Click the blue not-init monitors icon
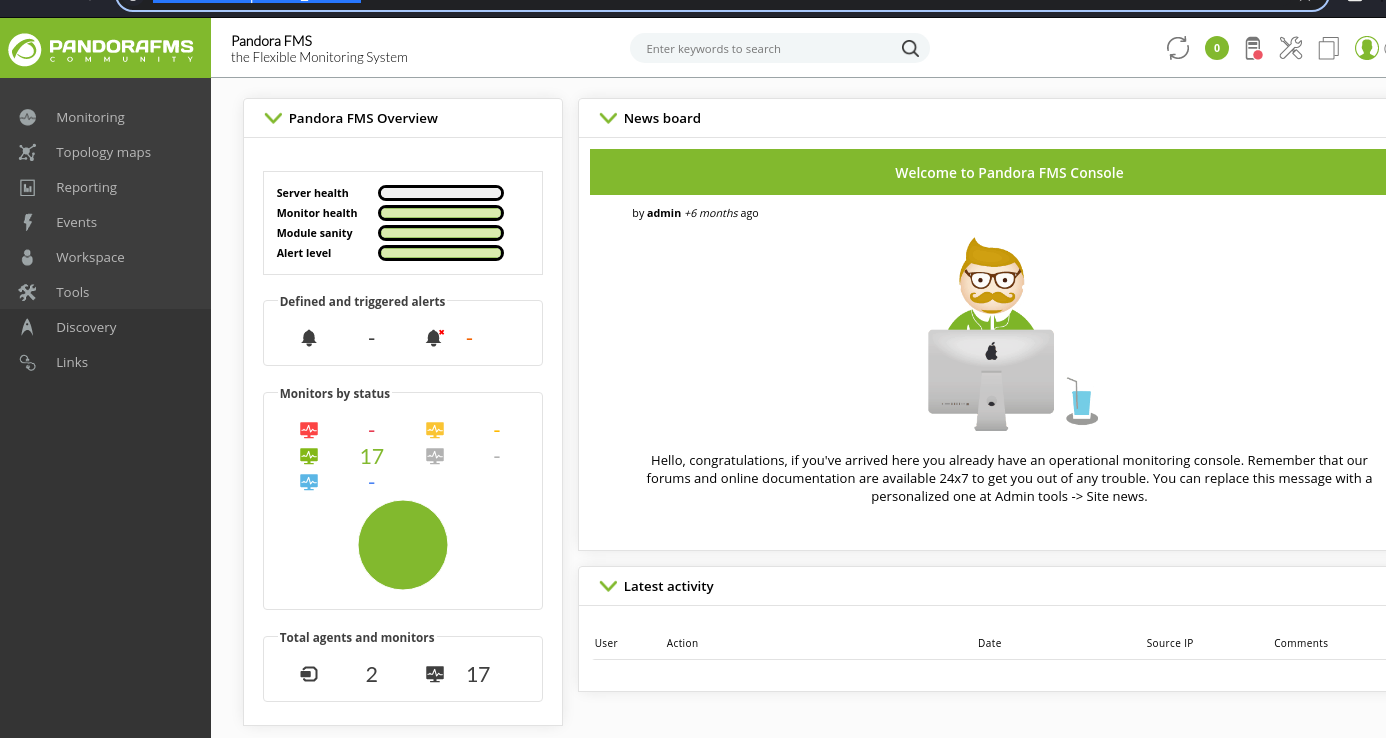Viewport: 1386px width, 738px height. [309, 481]
